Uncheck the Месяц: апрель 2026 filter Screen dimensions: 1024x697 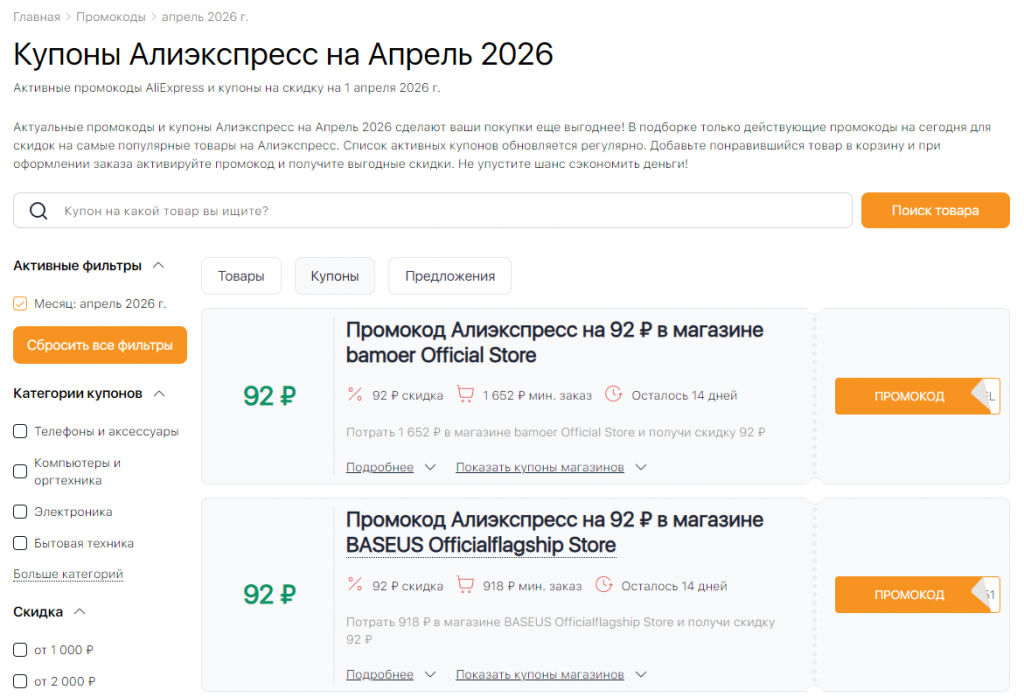pyautogui.click(x=20, y=302)
